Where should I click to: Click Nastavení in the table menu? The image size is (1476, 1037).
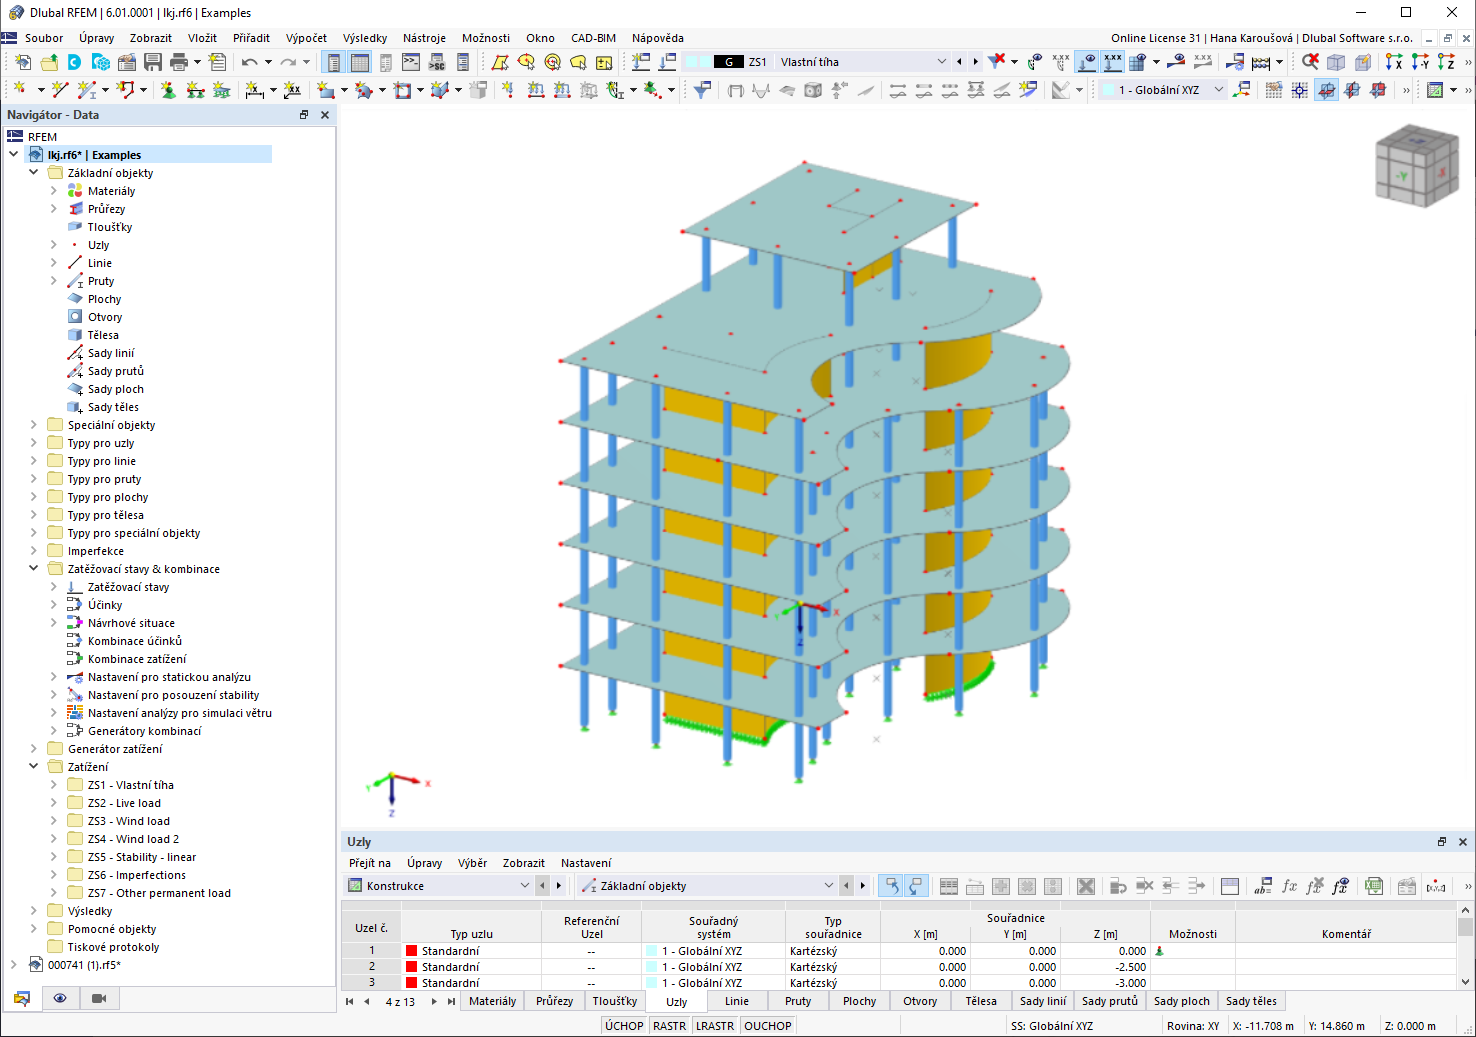pos(586,863)
